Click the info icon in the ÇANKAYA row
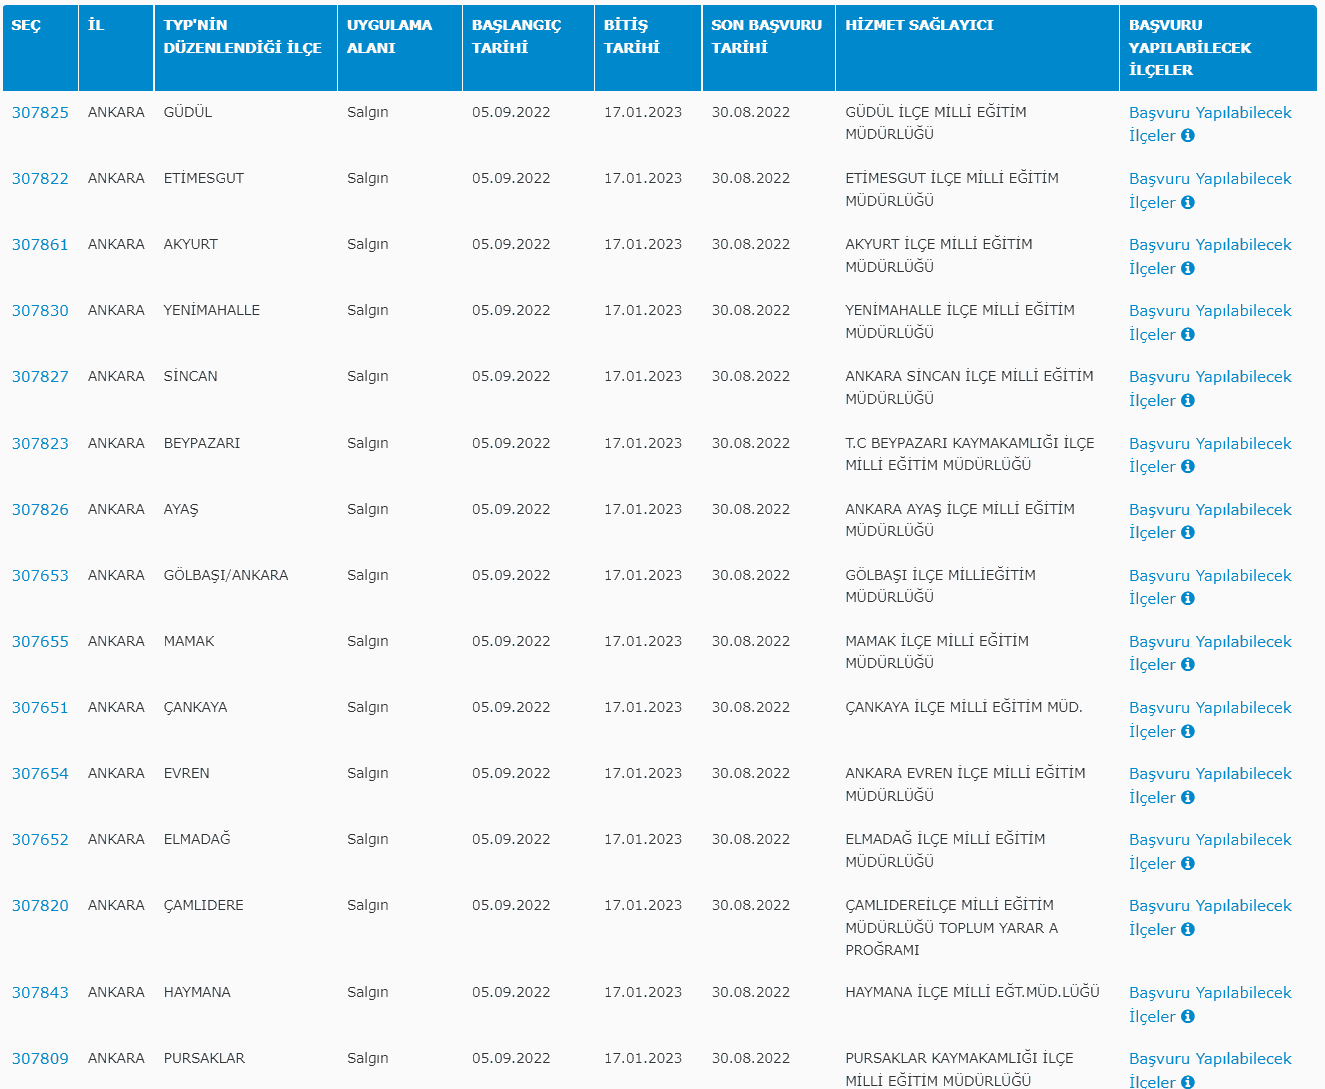This screenshot has height=1089, width=1325. (1187, 731)
